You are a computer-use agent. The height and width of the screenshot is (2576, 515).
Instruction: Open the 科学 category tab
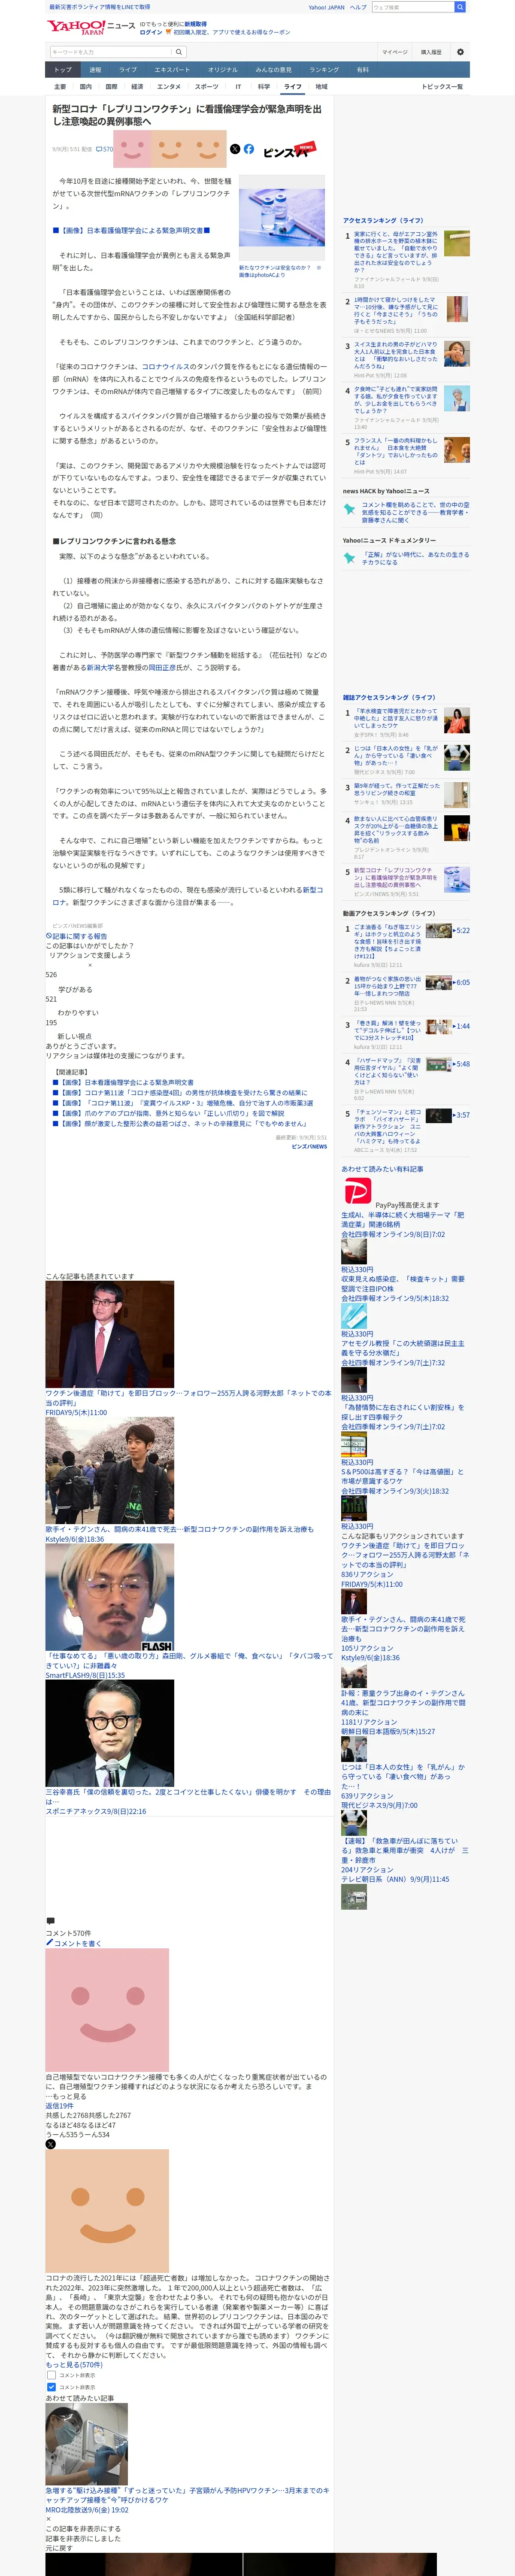[x=263, y=87]
